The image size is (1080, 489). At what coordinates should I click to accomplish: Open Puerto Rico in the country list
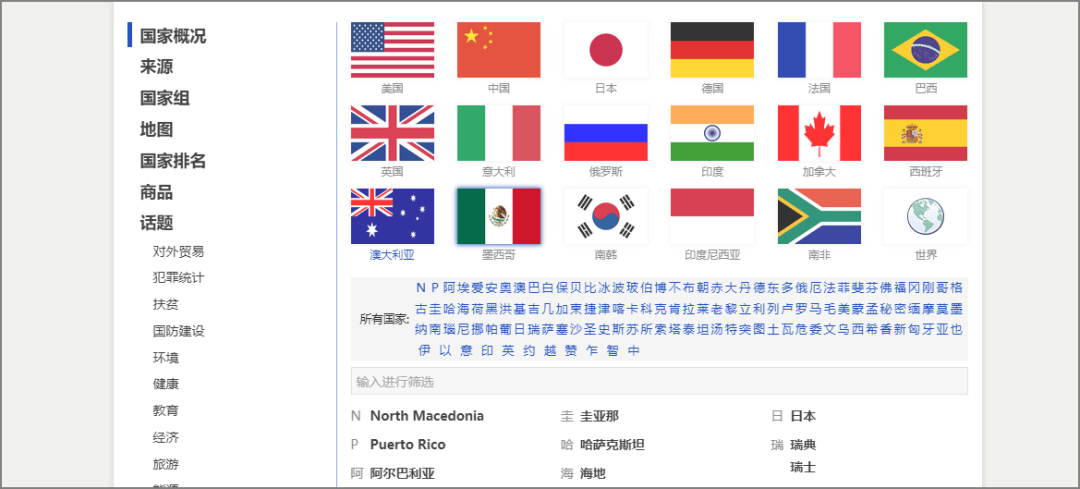click(x=408, y=445)
